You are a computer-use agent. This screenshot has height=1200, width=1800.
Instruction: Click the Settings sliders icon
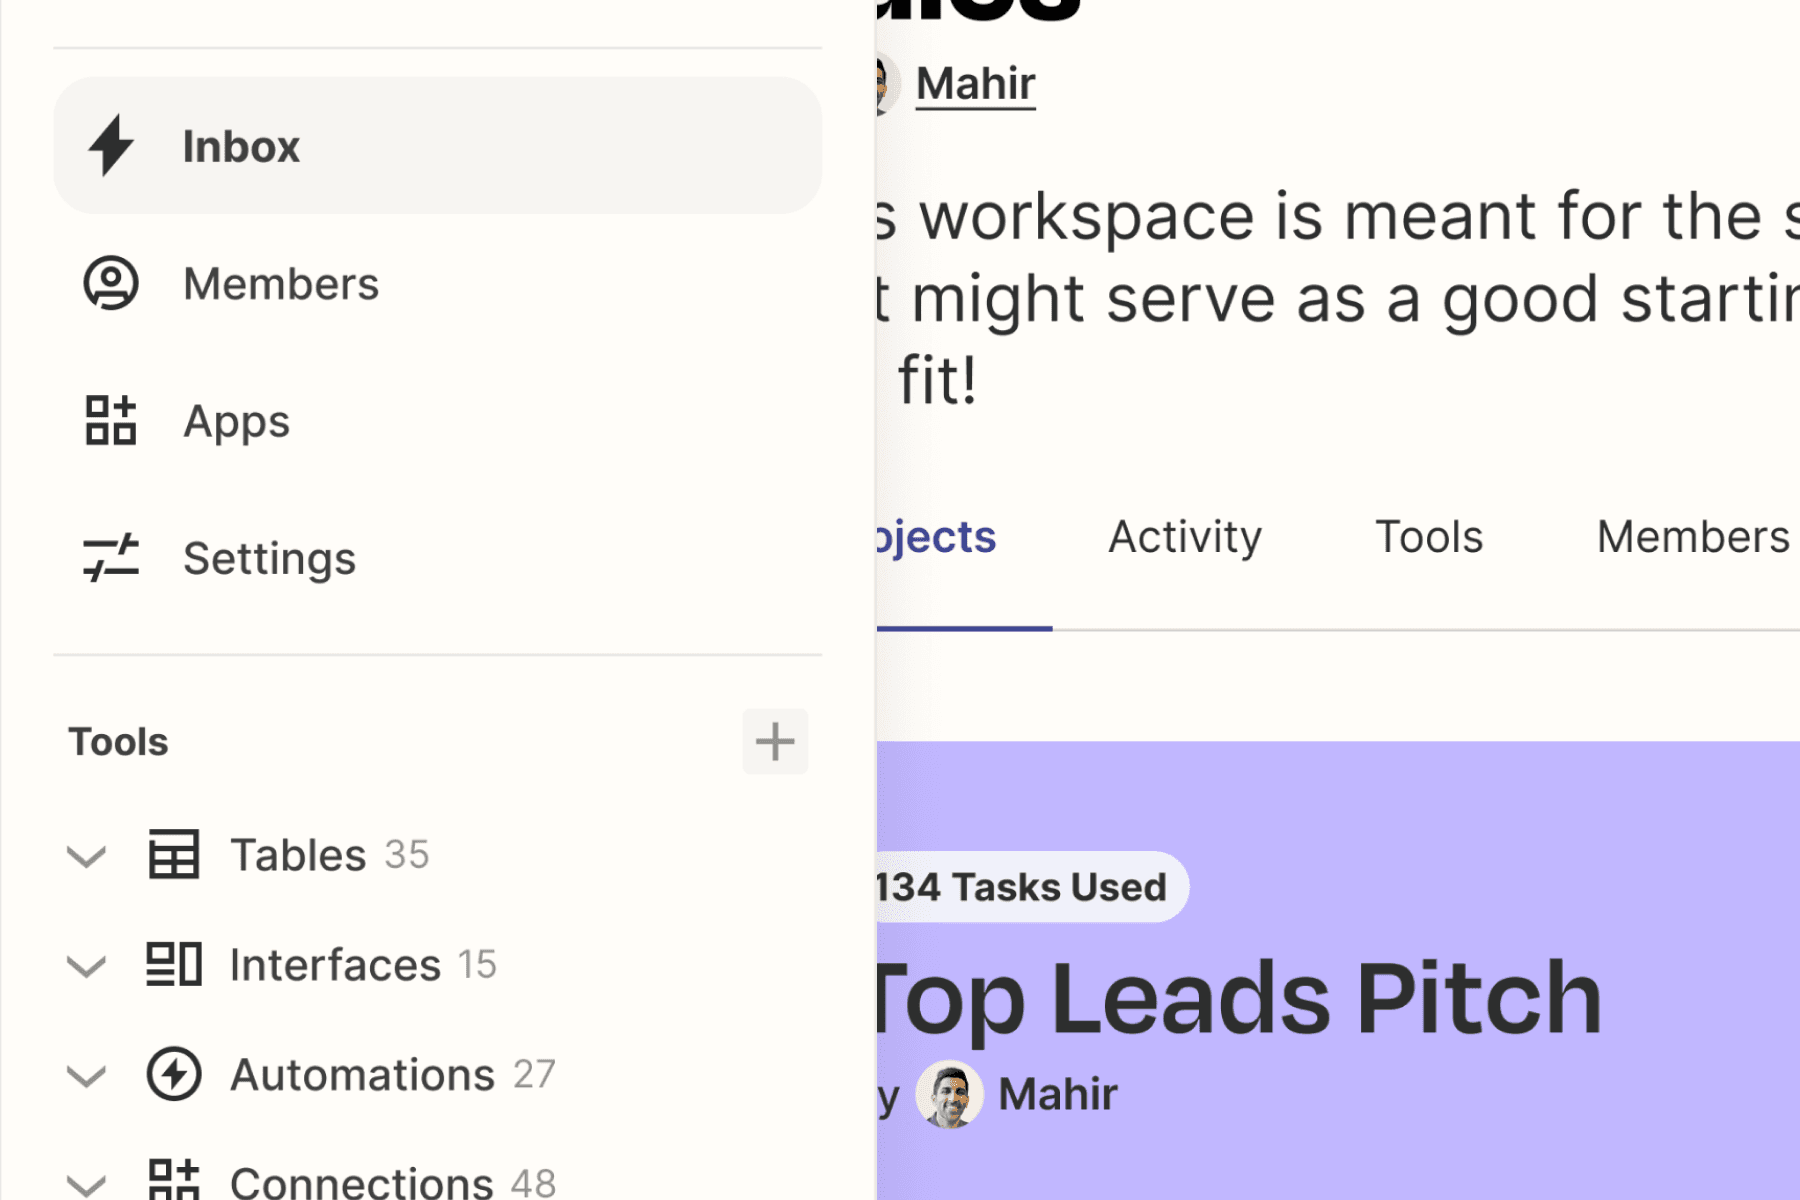(111, 558)
